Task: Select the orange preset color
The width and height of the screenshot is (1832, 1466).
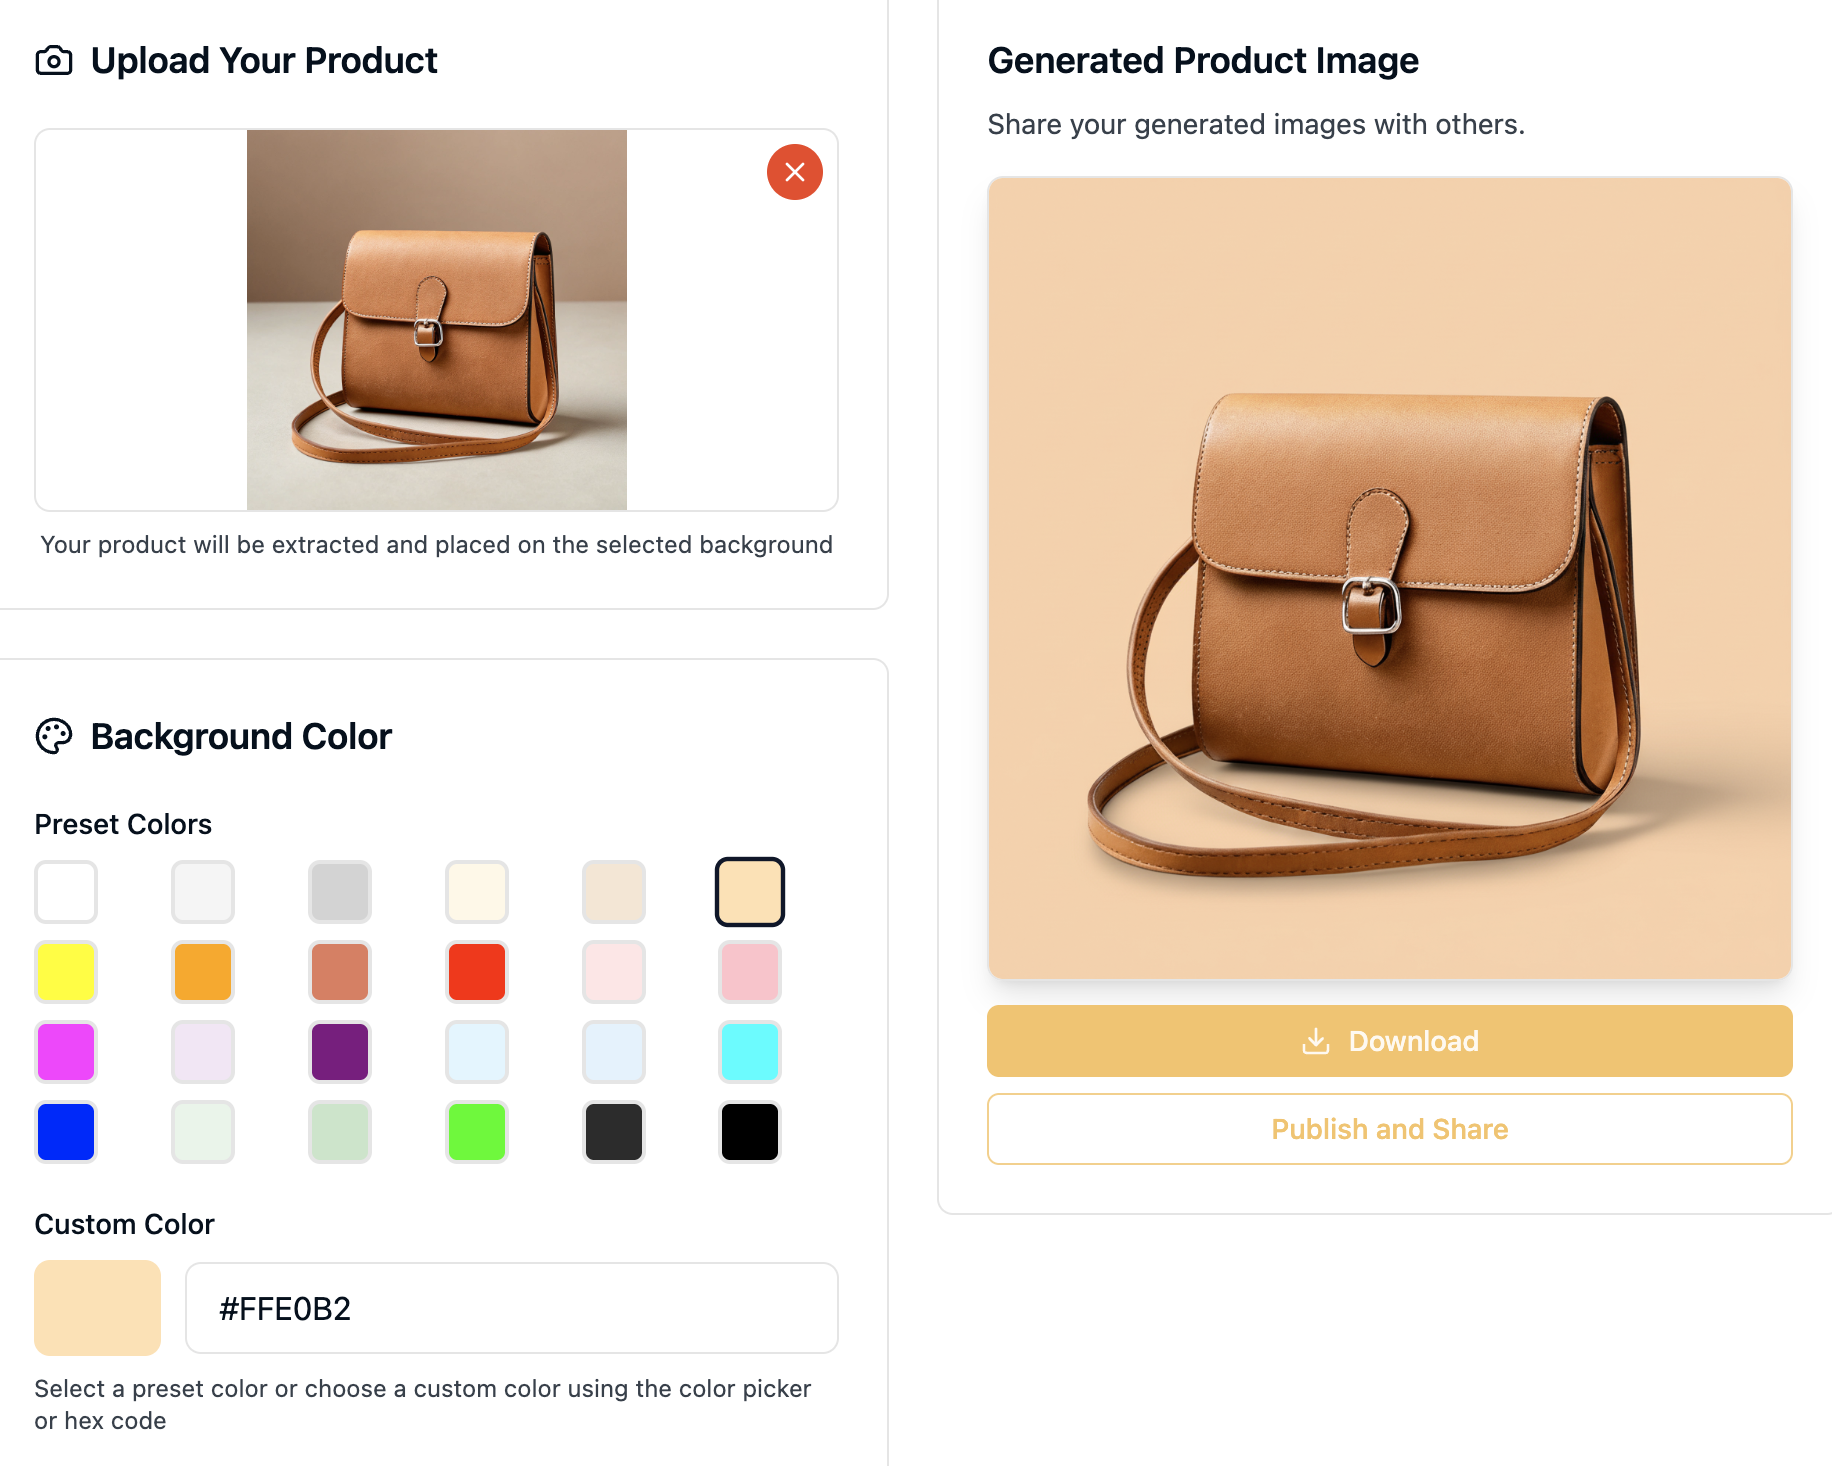Action: pyautogui.click(x=202, y=971)
